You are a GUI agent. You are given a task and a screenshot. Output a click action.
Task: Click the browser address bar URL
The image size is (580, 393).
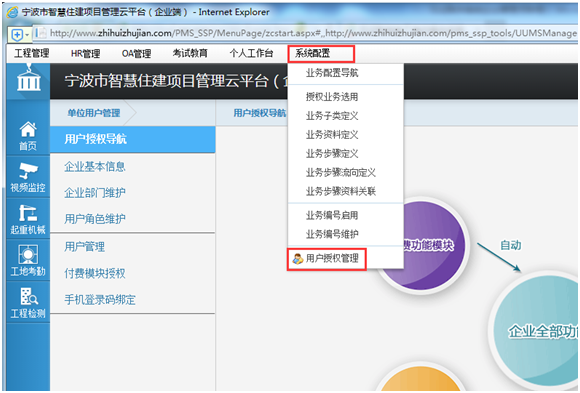pos(313,33)
